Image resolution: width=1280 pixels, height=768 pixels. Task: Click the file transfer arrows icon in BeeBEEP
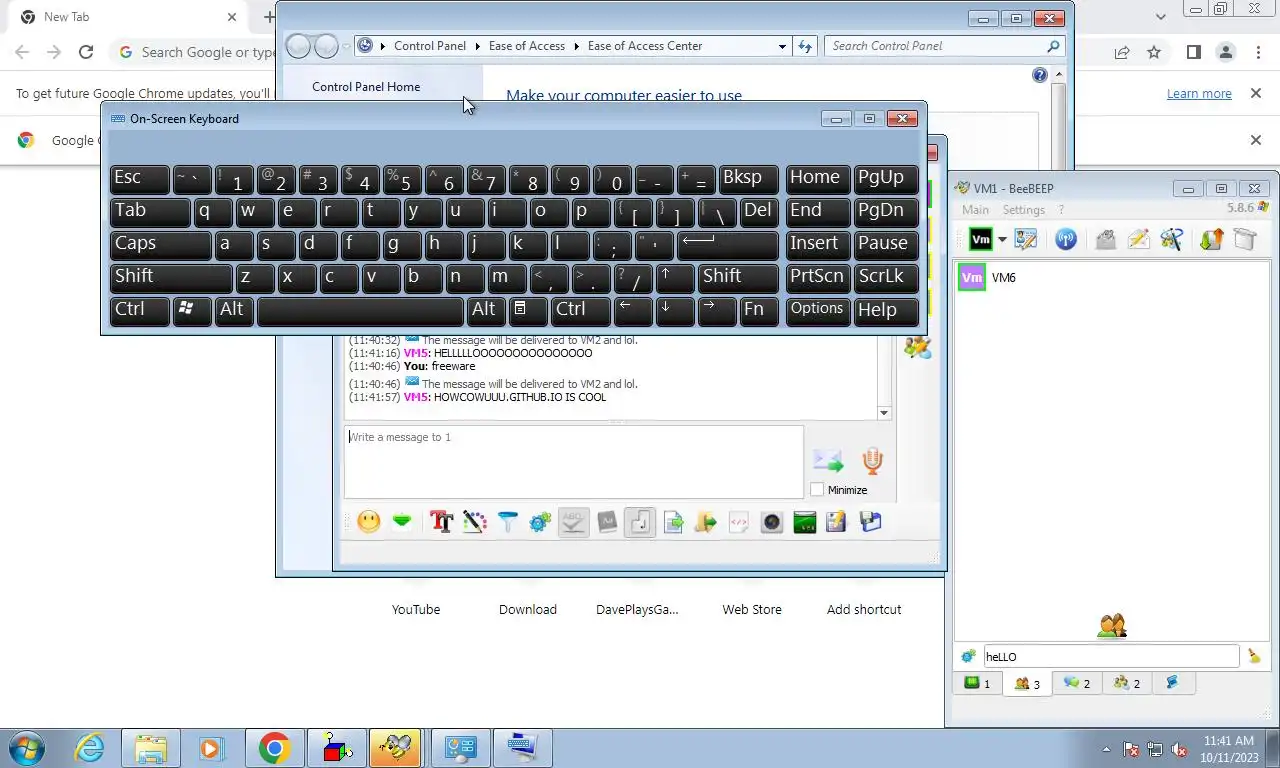(x=1212, y=239)
